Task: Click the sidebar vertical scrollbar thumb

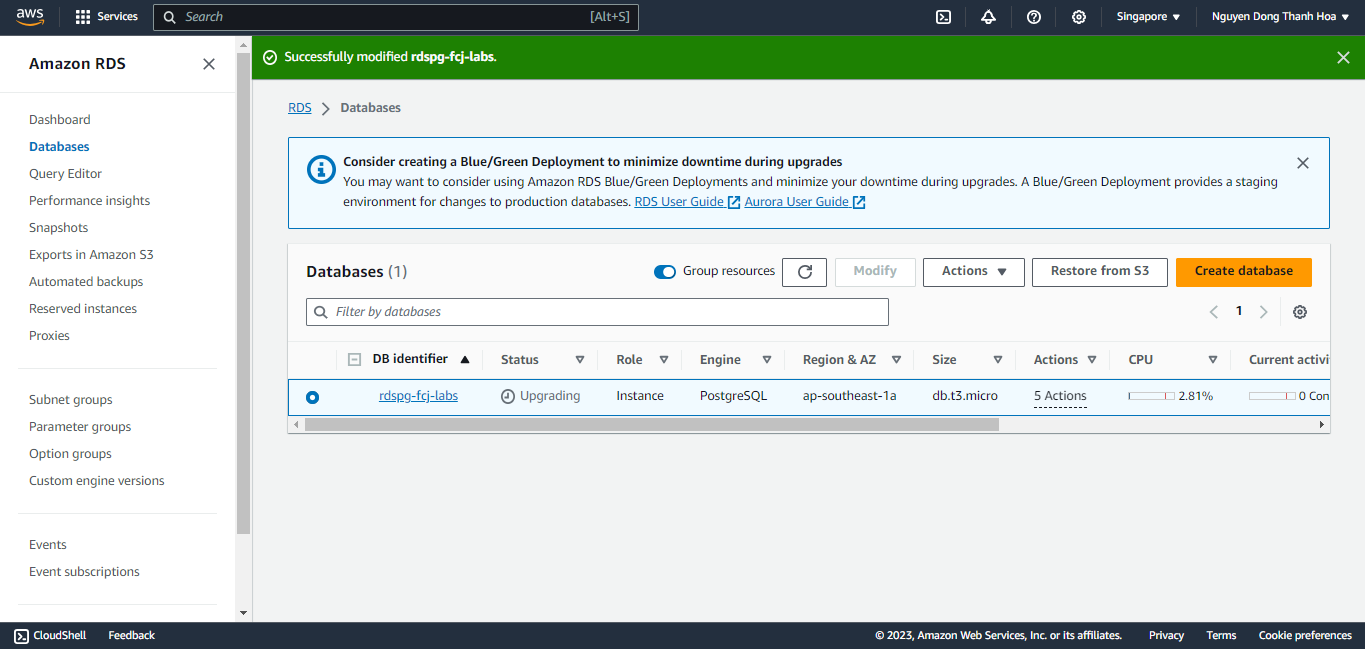Action: coord(243,293)
